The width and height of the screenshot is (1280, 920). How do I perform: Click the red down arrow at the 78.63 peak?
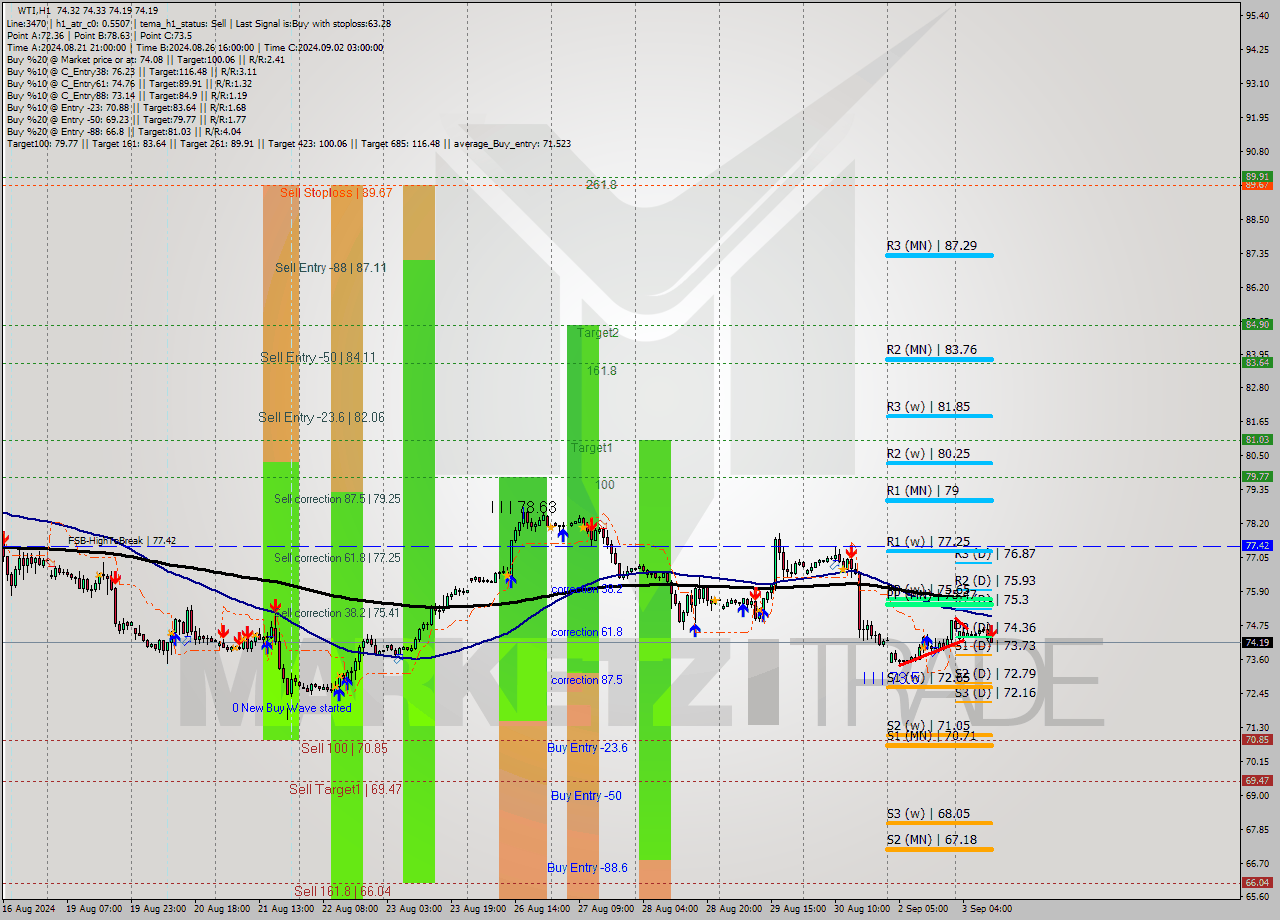point(592,526)
